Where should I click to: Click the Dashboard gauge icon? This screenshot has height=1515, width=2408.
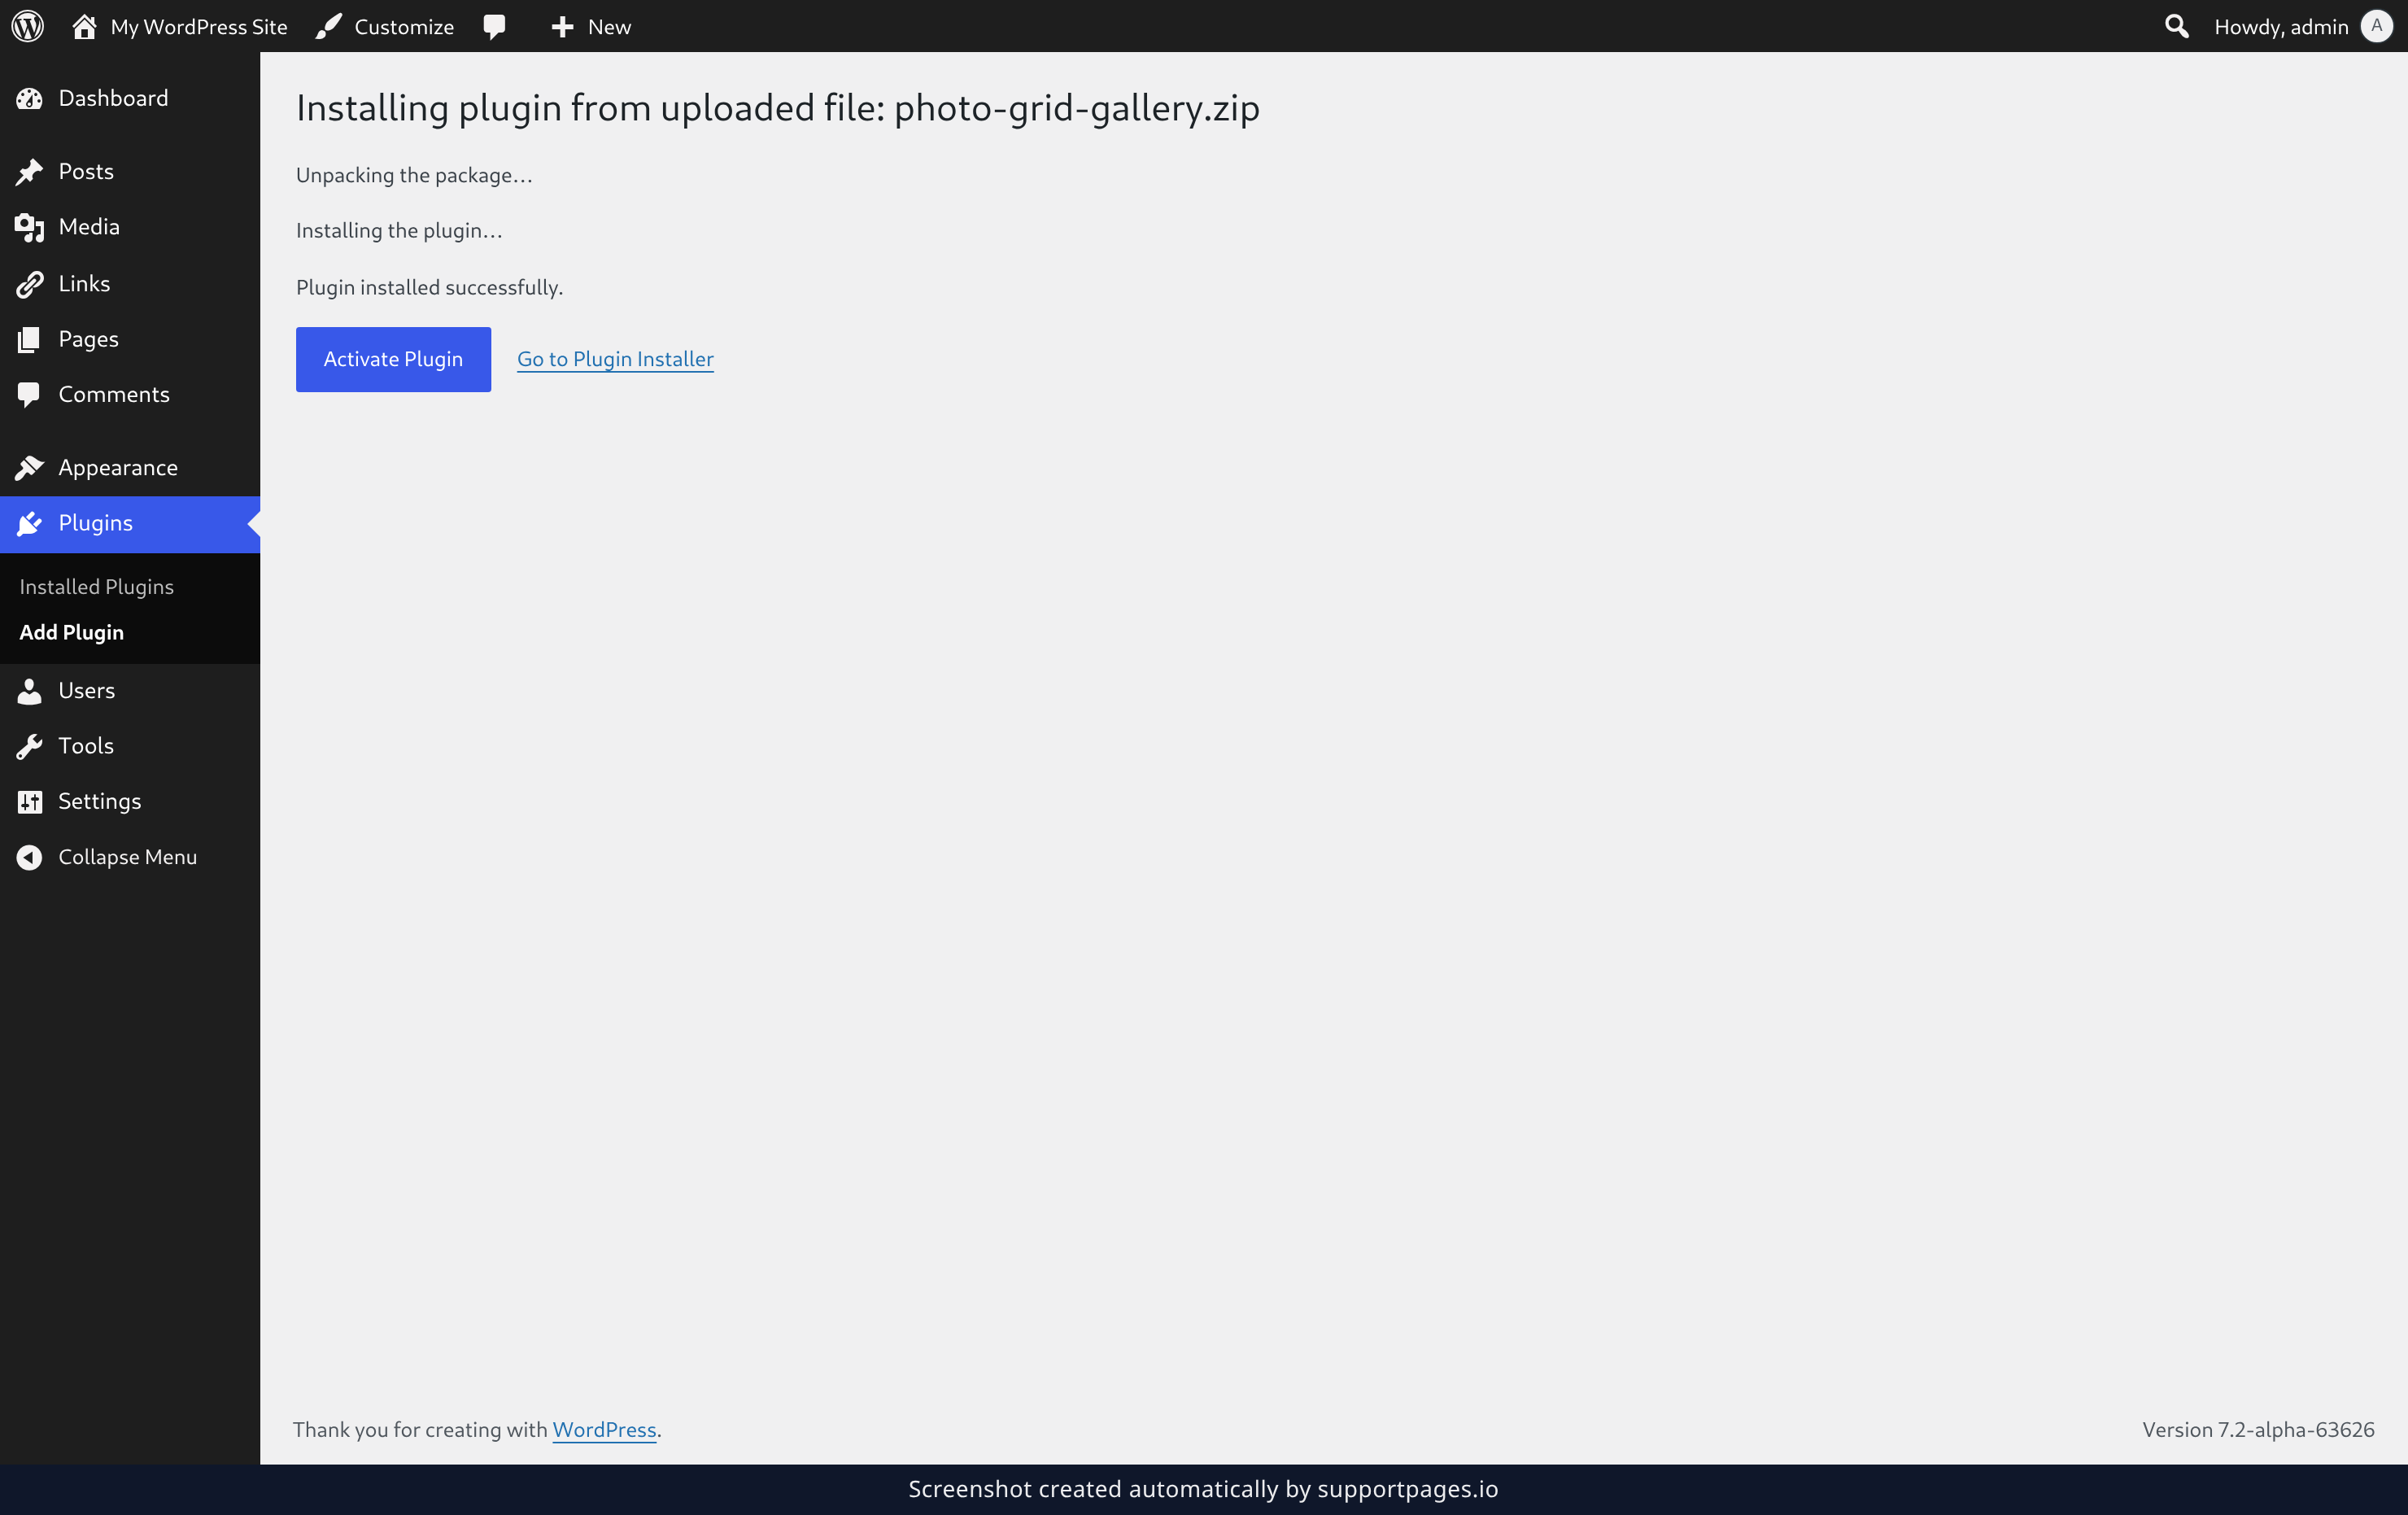pyautogui.click(x=30, y=98)
